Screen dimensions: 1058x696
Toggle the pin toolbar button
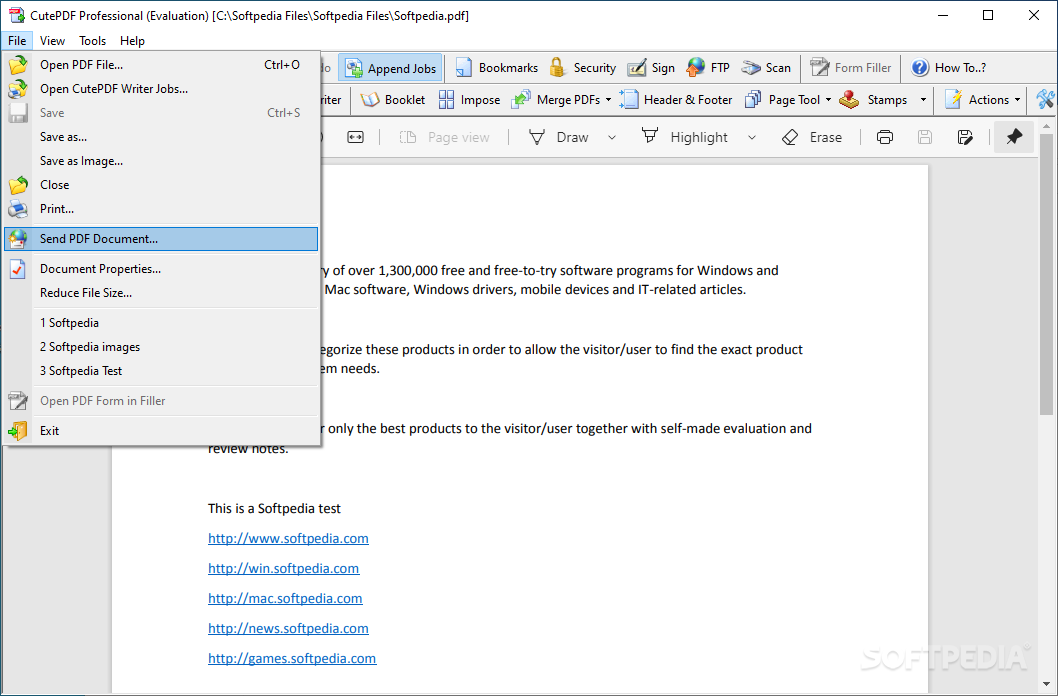click(1014, 137)
